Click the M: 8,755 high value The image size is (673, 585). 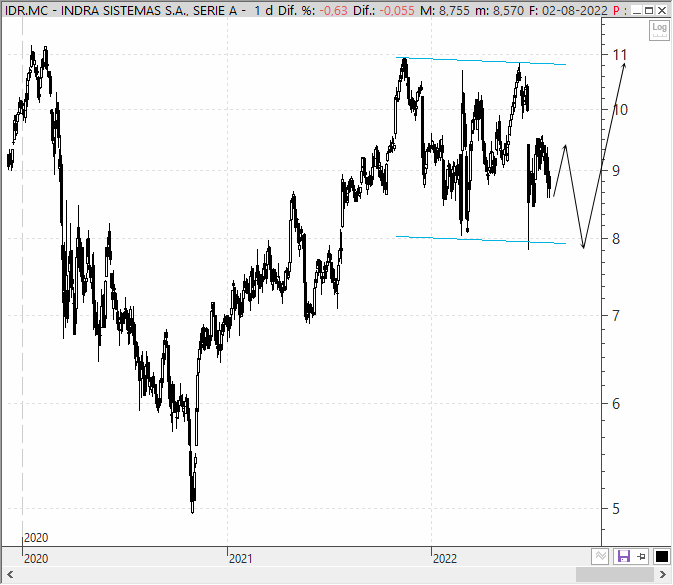pos(445,10)
